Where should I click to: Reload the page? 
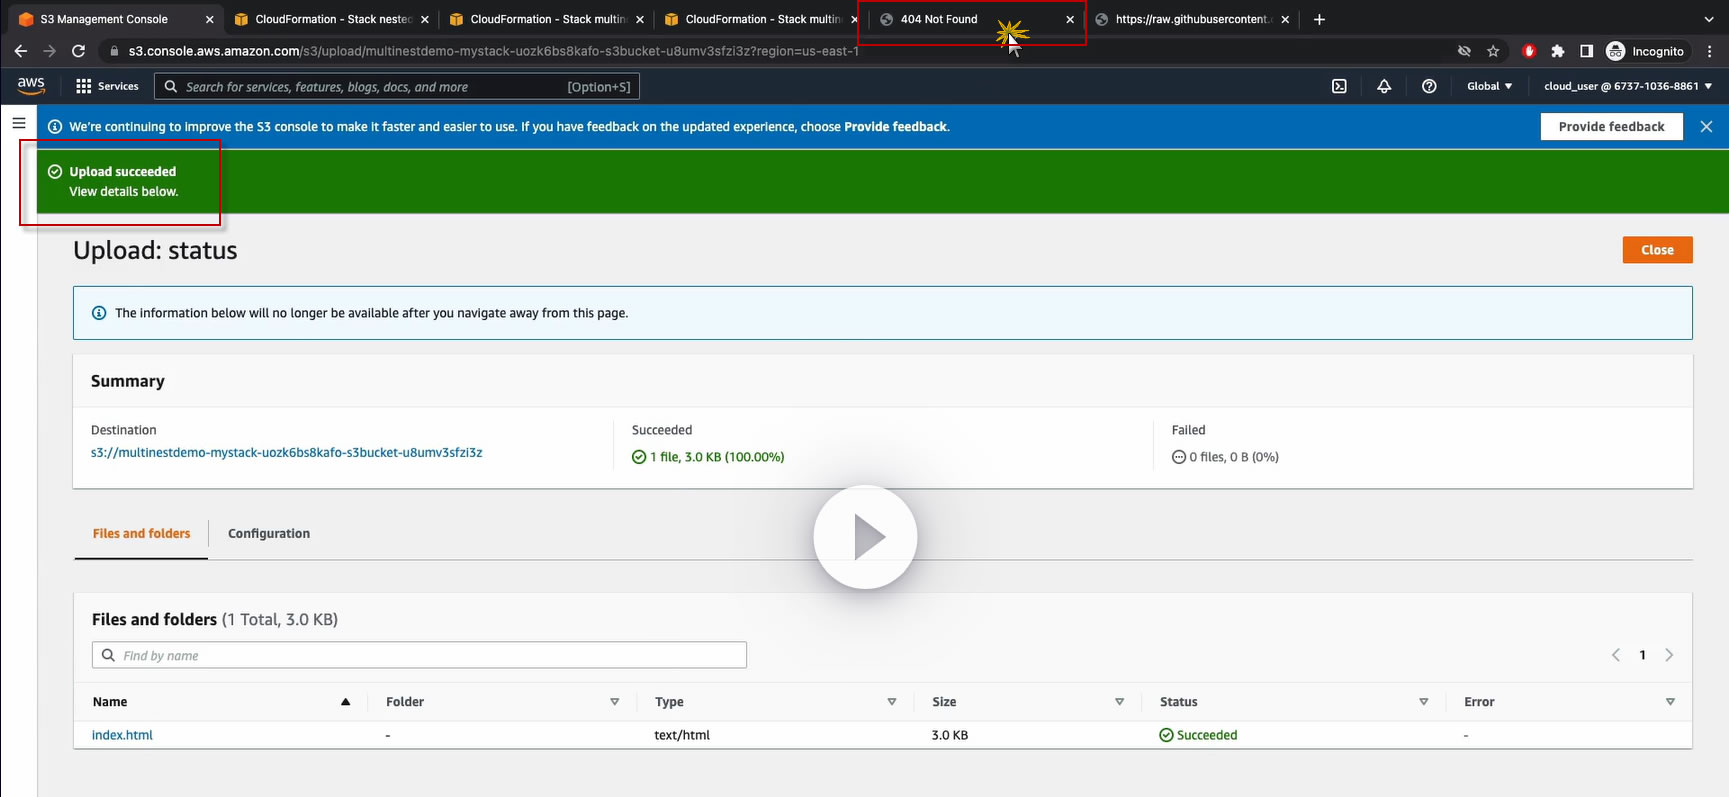click(78, 51)
